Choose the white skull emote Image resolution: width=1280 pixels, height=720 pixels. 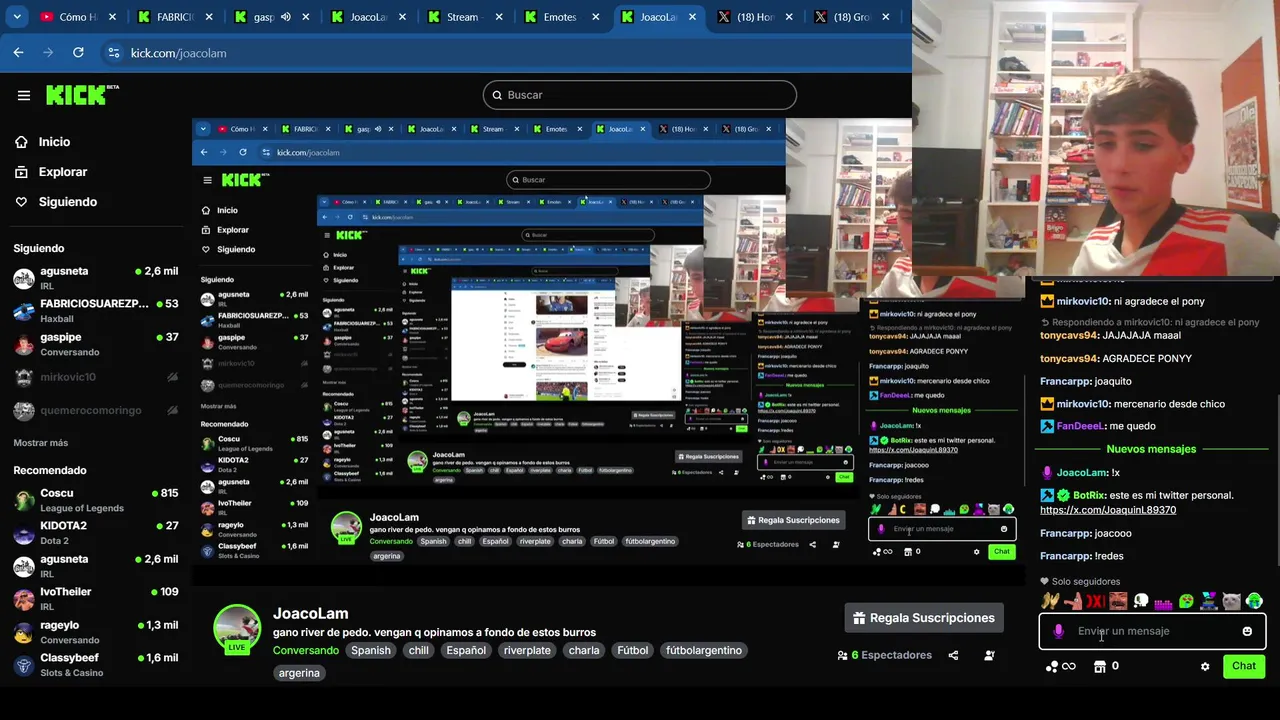(x=1141, y=601)
